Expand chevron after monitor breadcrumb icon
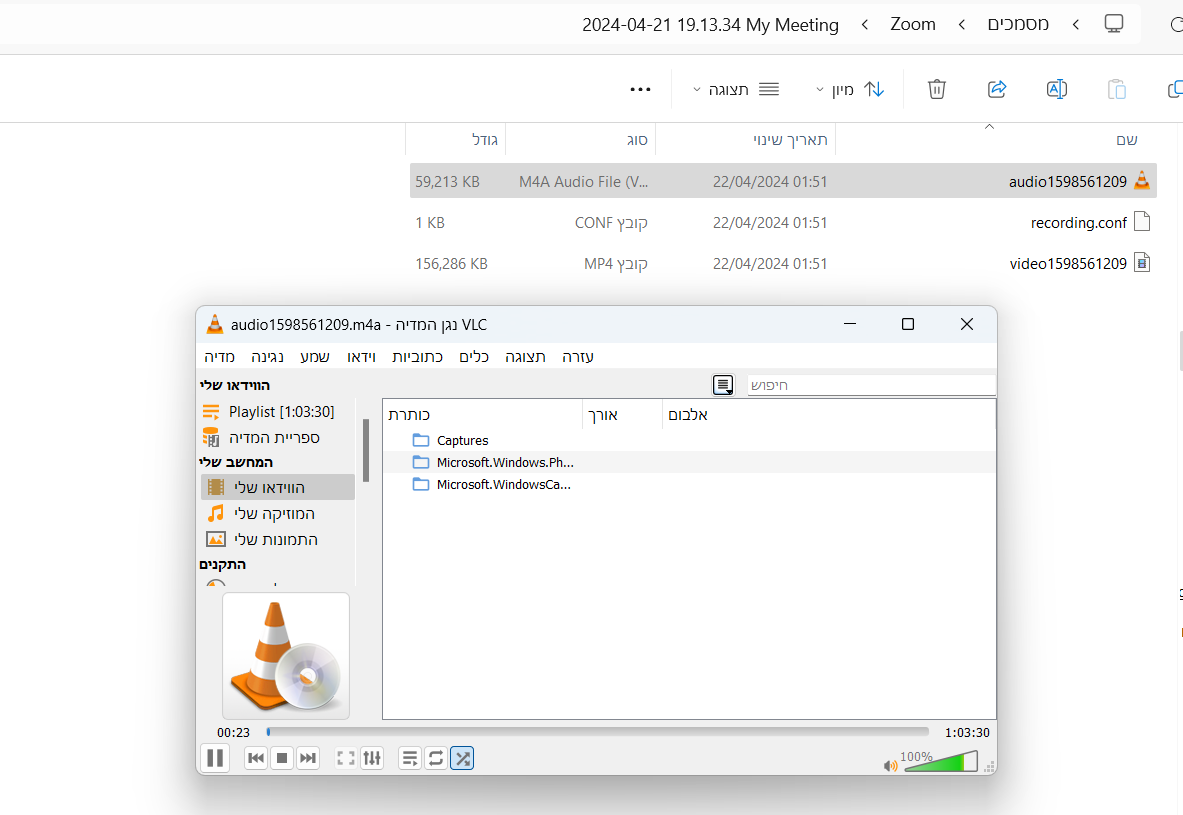 pos(1076,25)
